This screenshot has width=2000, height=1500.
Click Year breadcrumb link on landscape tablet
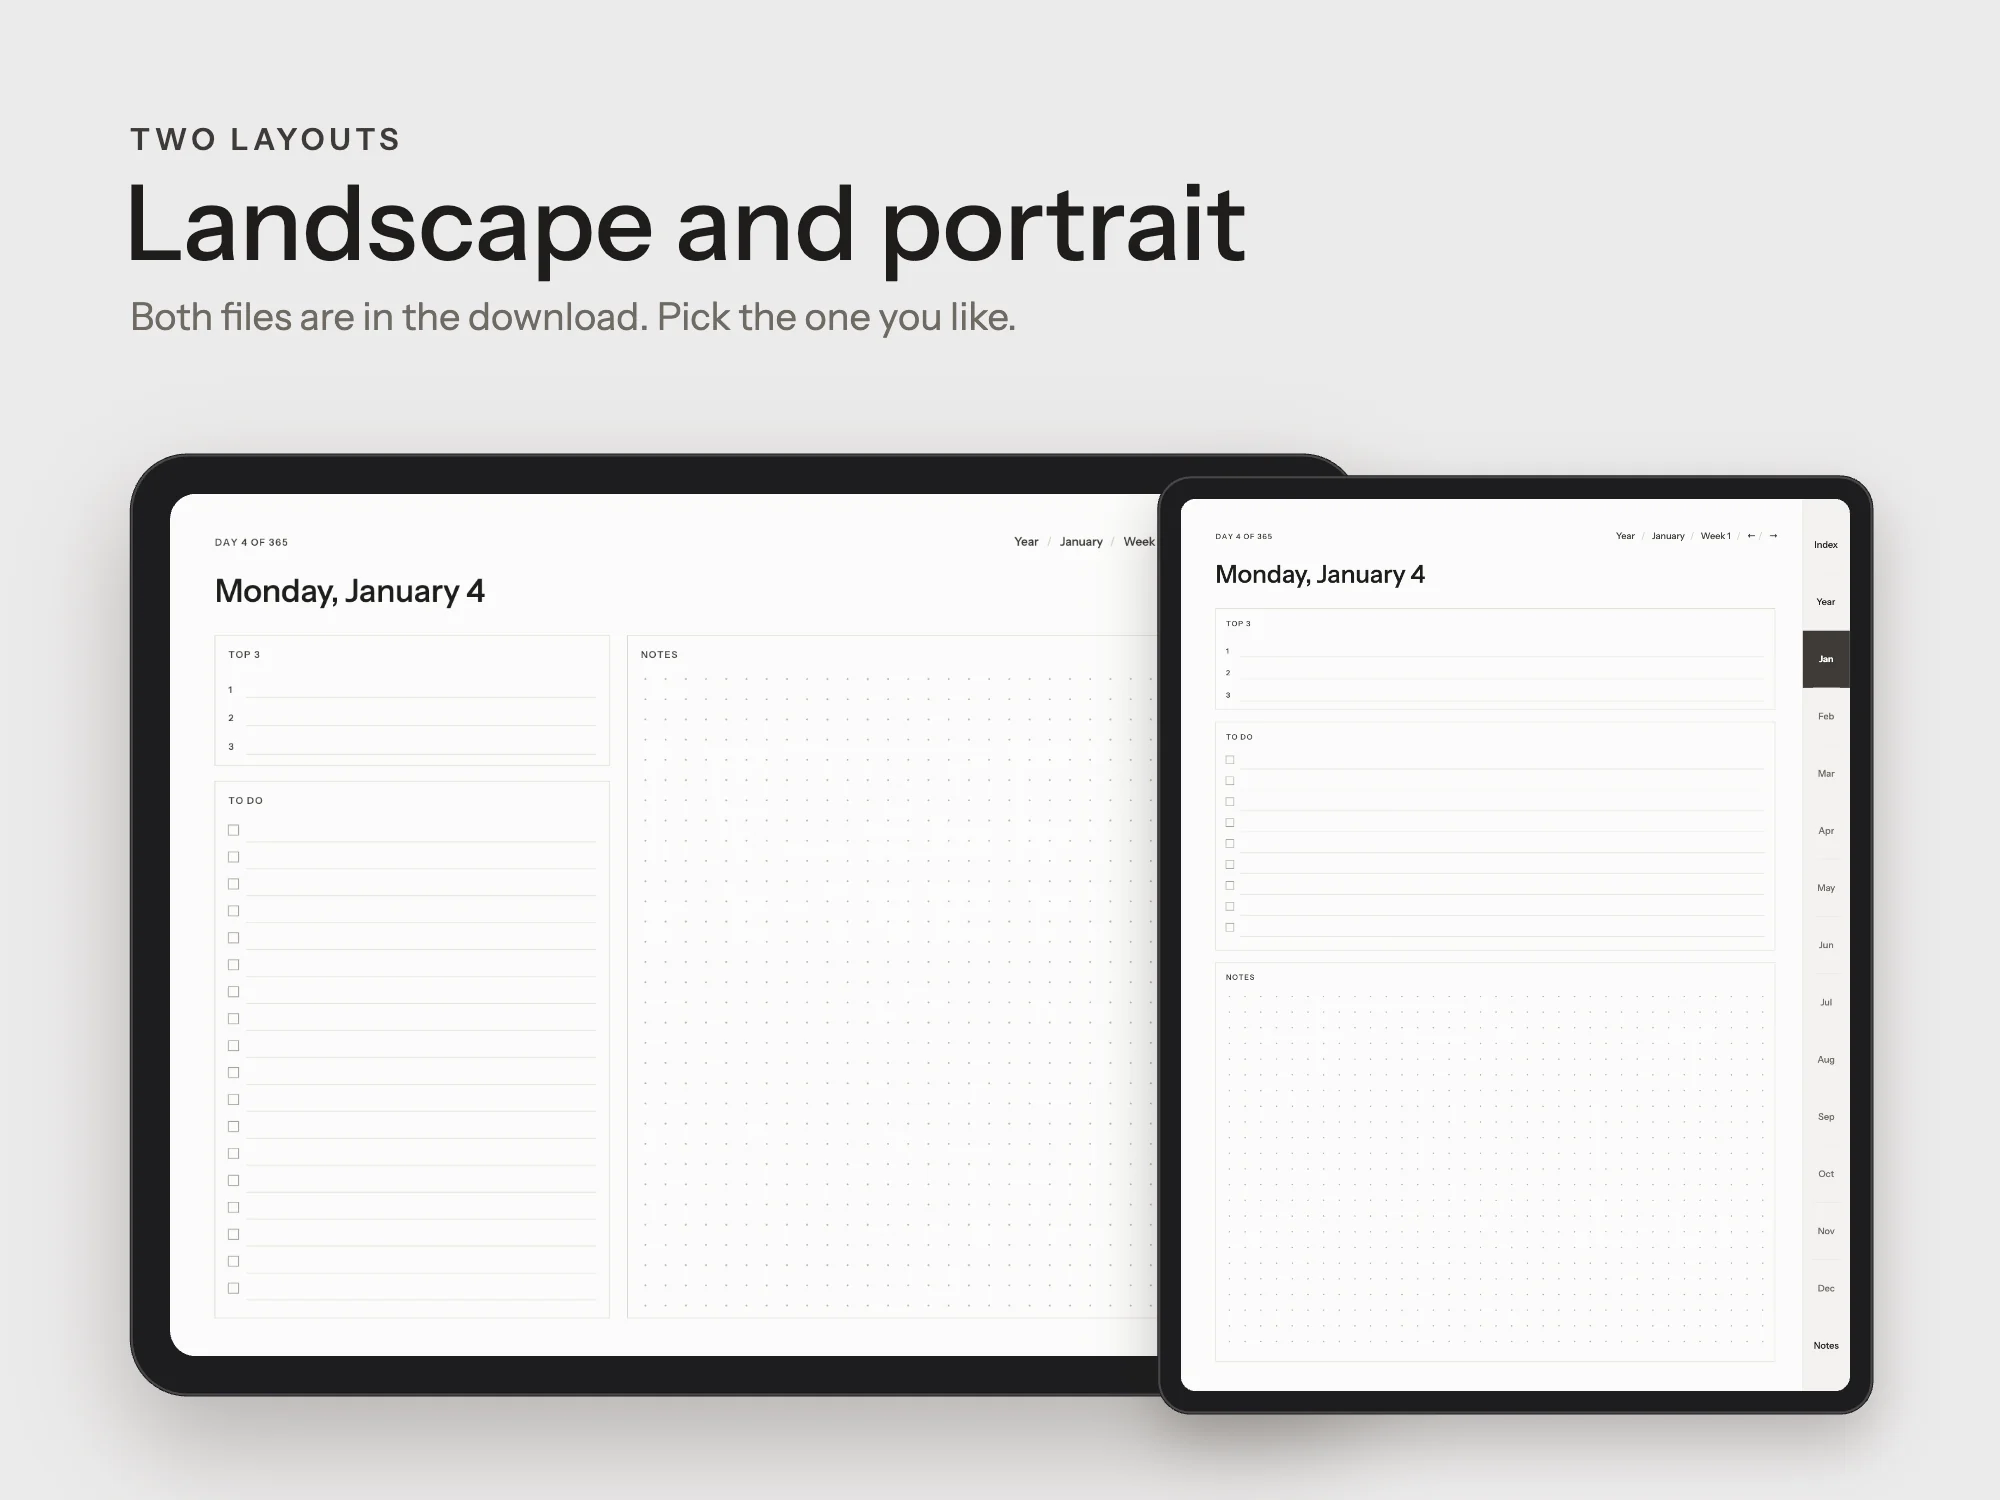pyautogui.click(x=1026, y=542)
